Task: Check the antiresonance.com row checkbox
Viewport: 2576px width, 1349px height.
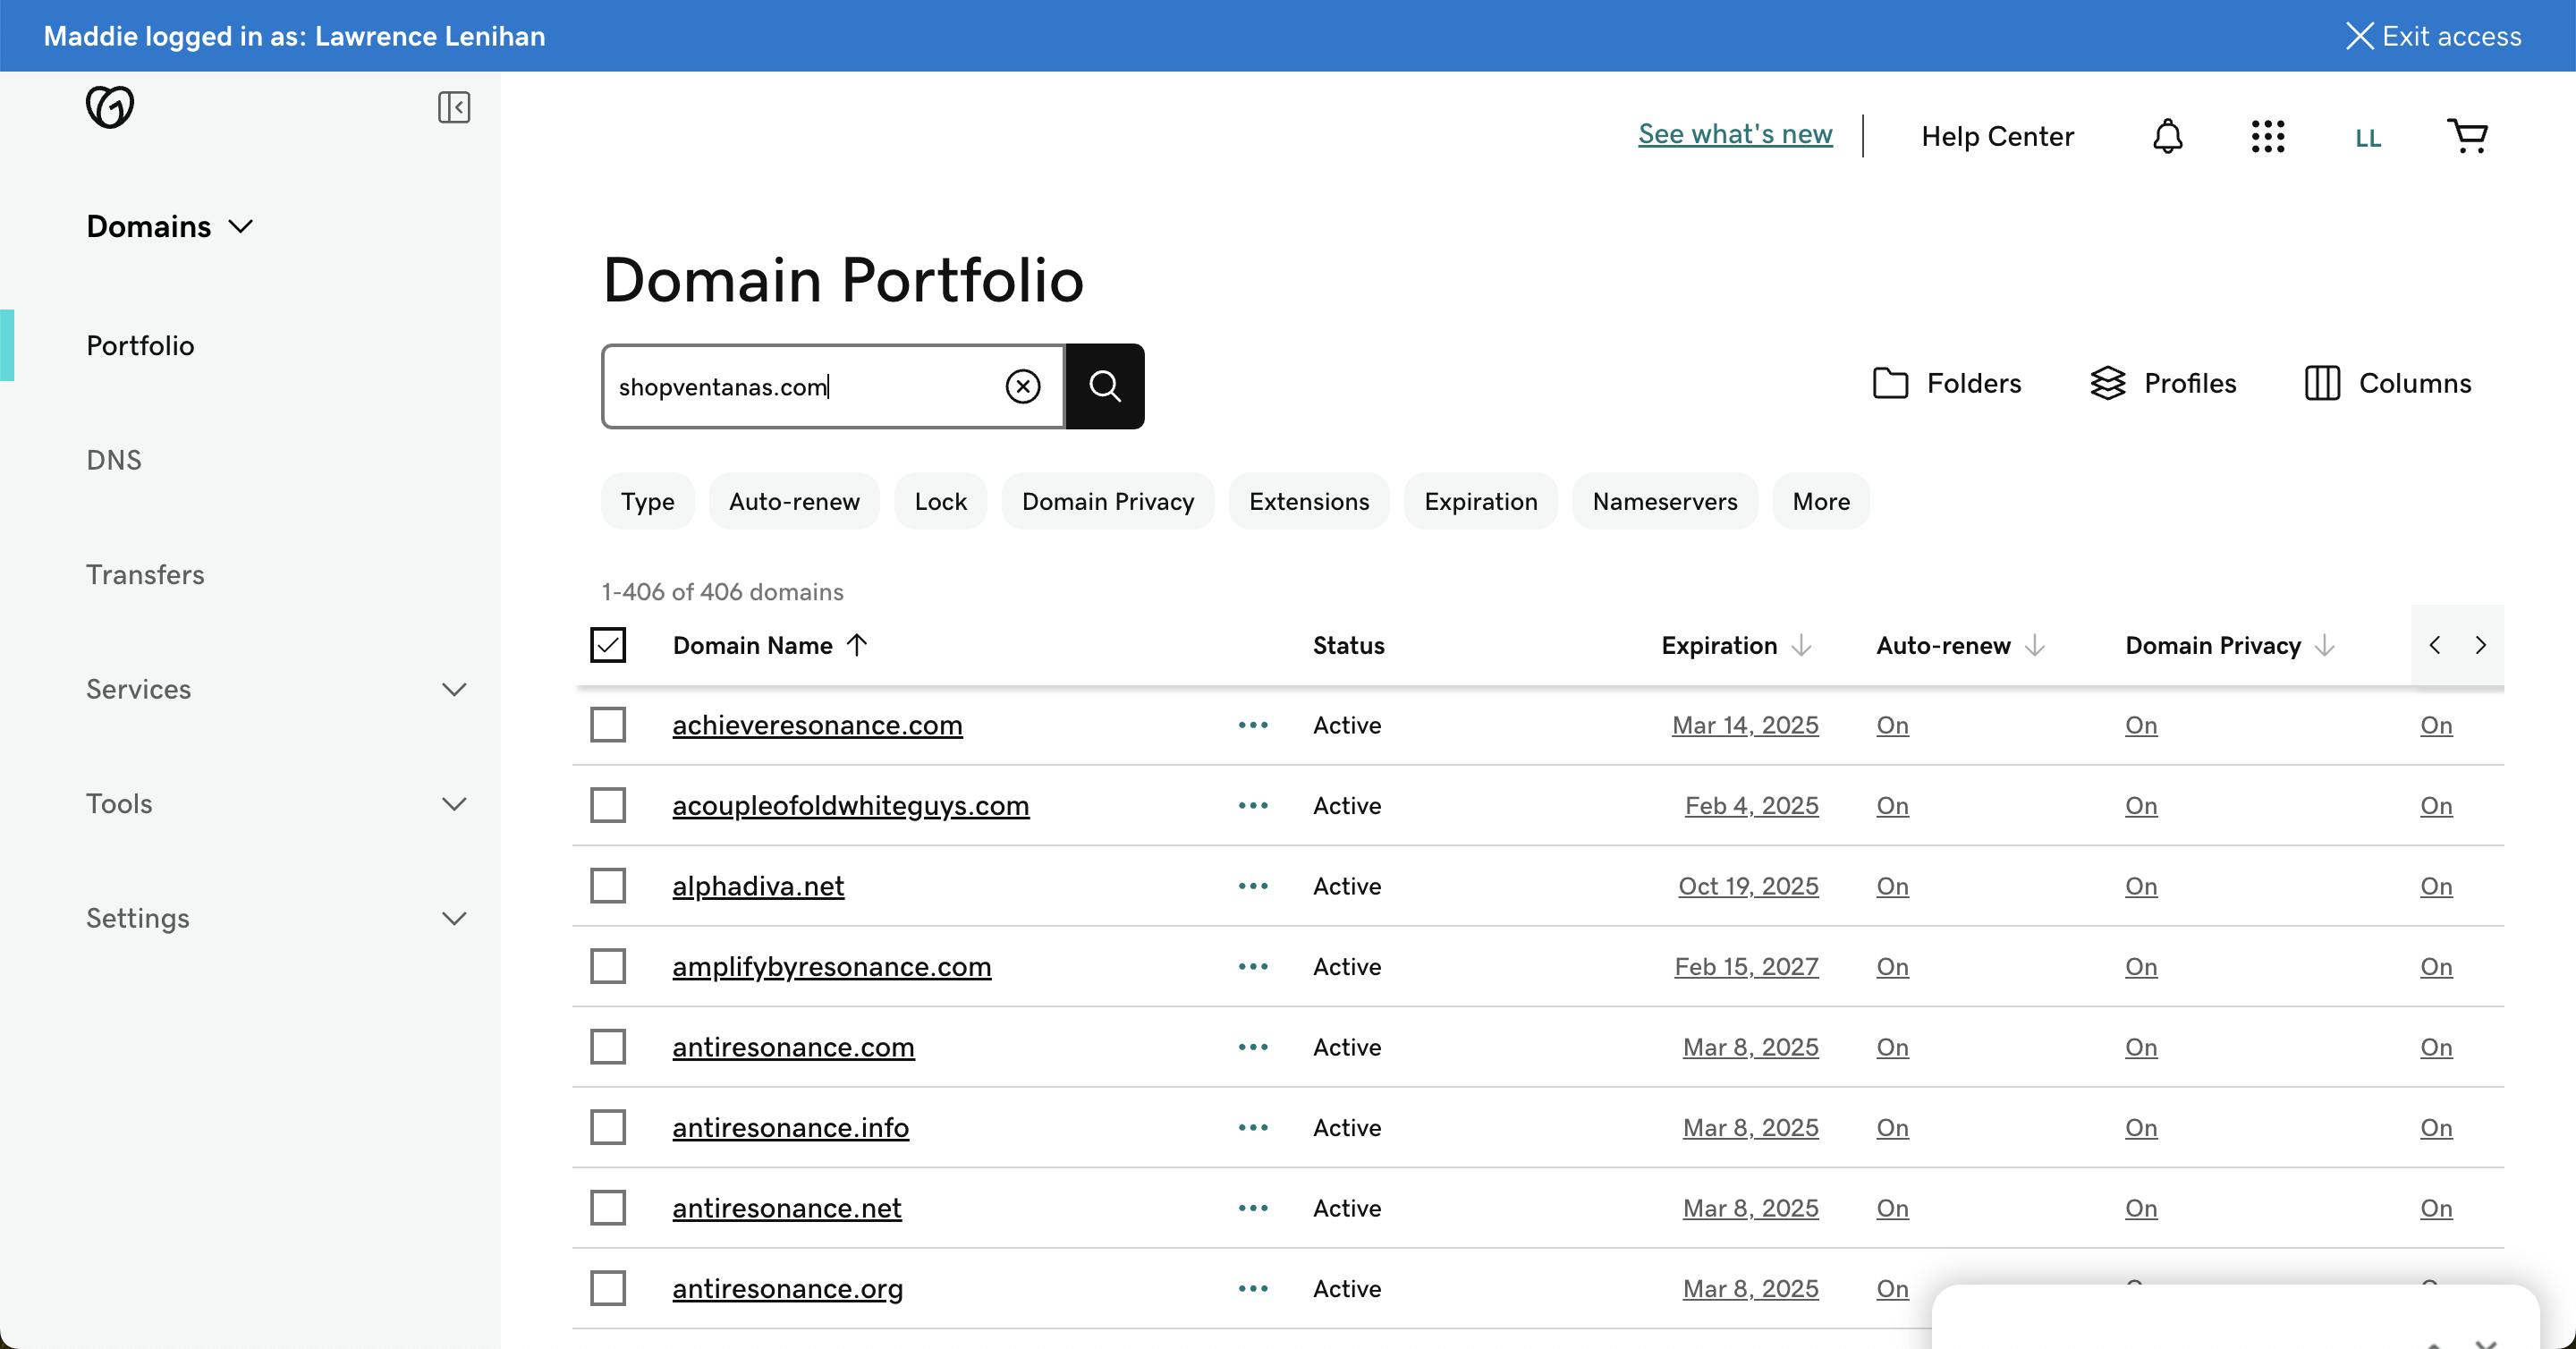Action: click(608, 1047)
